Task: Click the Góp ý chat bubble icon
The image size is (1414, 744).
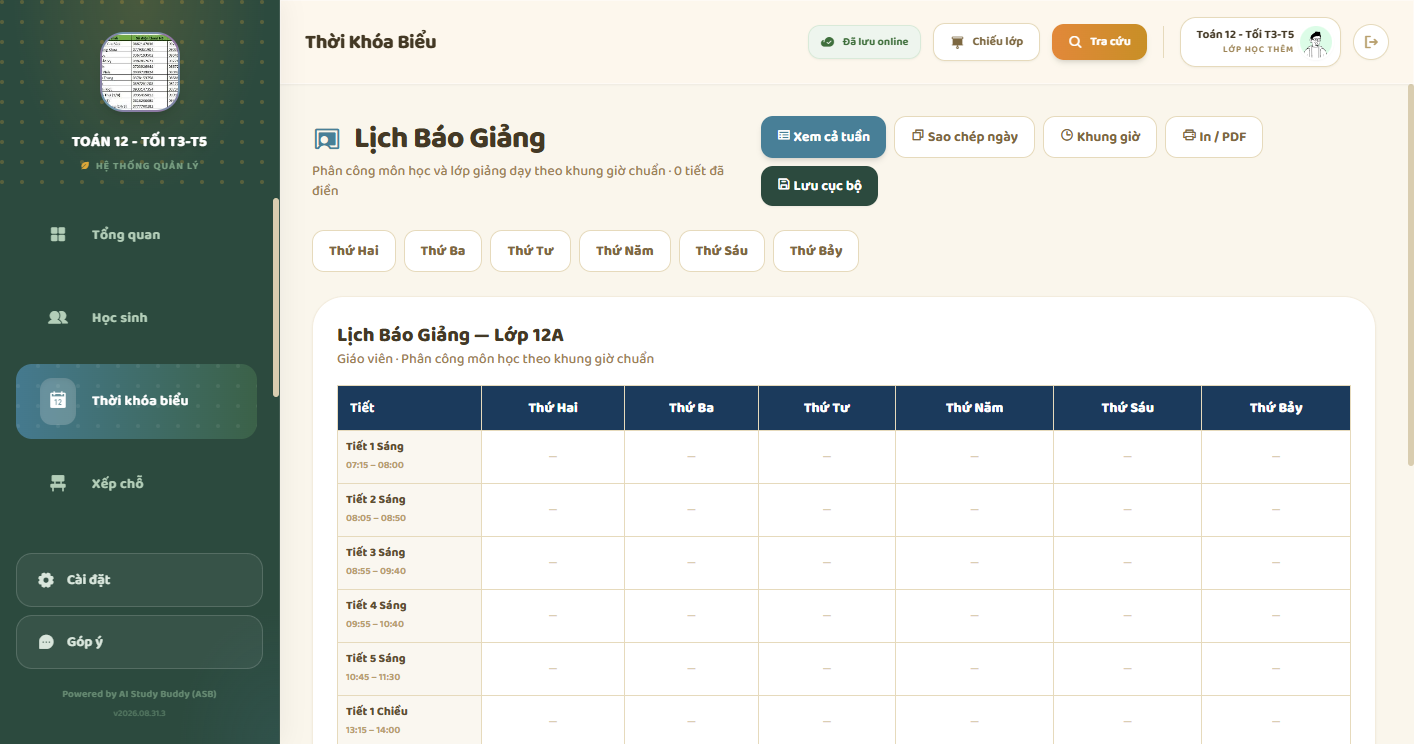Action: [46, 642]
